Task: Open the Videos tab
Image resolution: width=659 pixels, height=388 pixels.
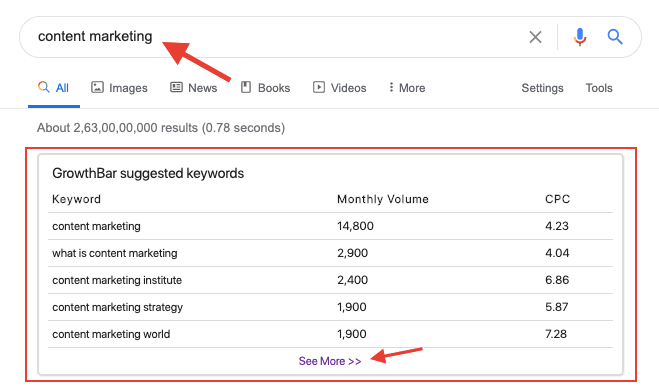Action: 340,88
